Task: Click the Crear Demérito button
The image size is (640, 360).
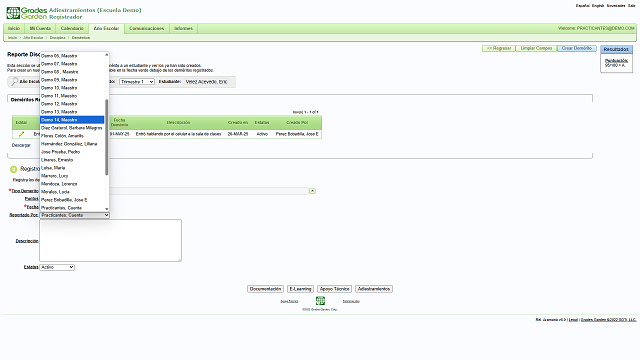Action: point(577,48)
